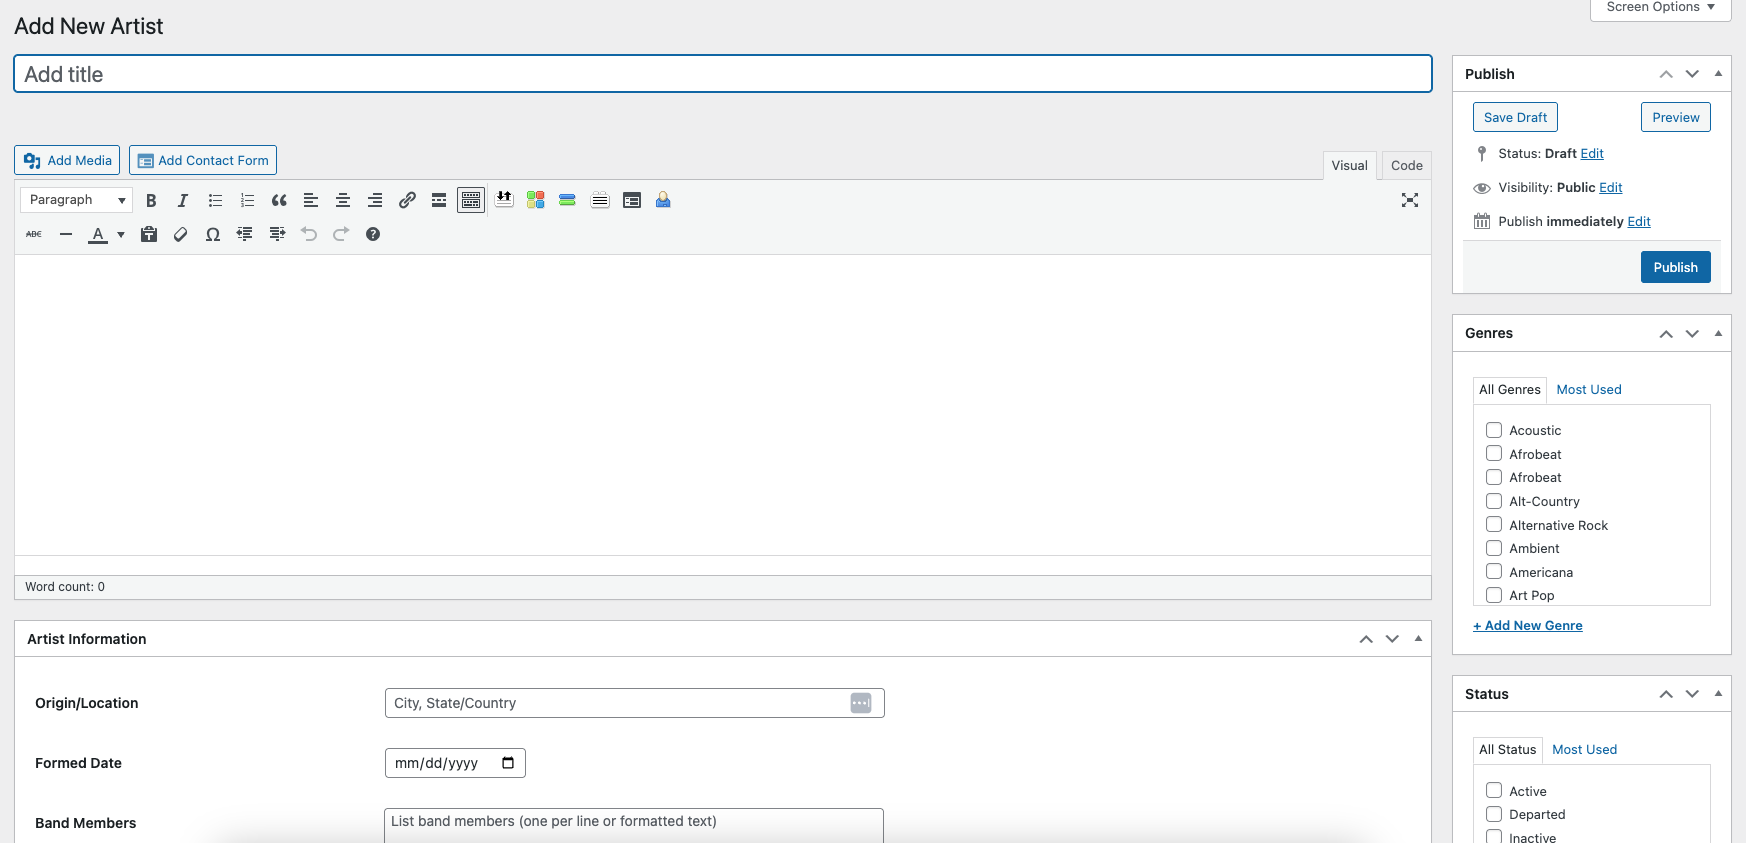Open the Paragraph format dropdown
1746x843 pixels.
click(76, 200)
